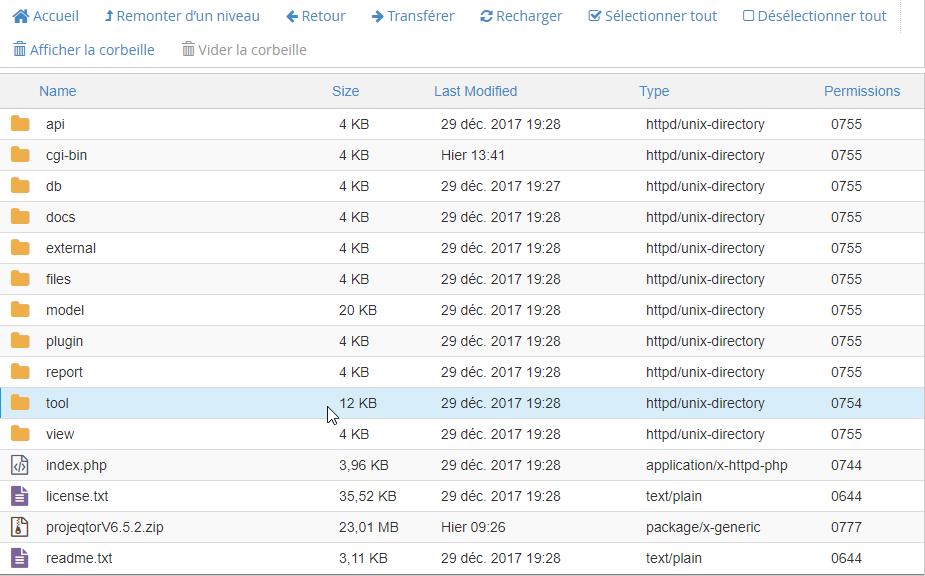Sort the list by Name column header
Screen dimensions: 925x576
click(x=58, y=91)
